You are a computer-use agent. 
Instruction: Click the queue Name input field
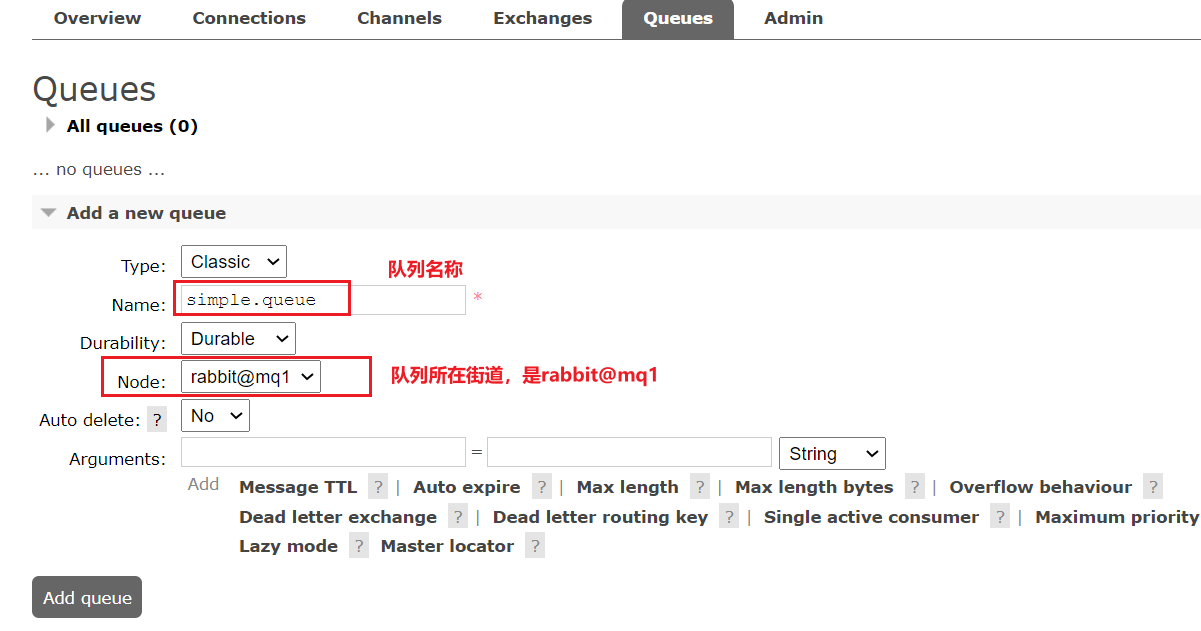(x=323, y=300)
